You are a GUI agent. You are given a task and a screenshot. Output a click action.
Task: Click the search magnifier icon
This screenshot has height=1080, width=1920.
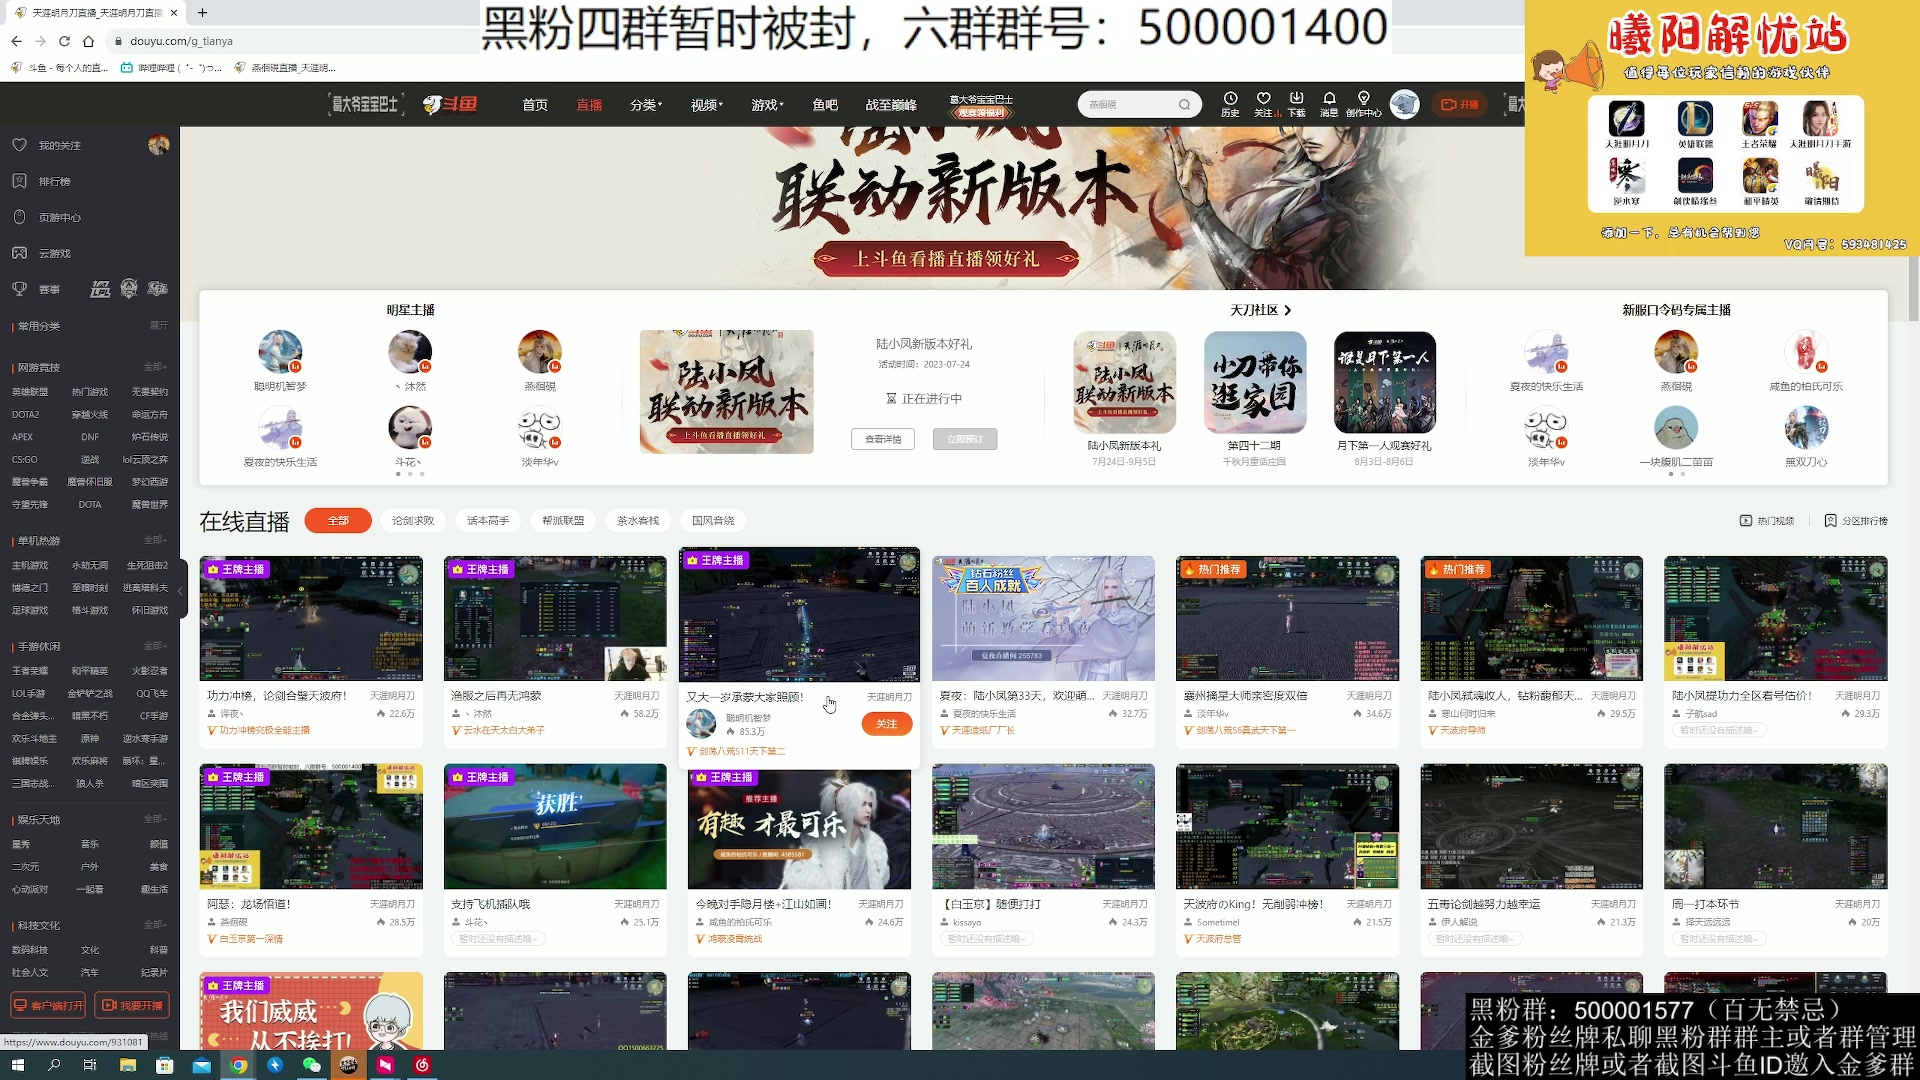1185,104
